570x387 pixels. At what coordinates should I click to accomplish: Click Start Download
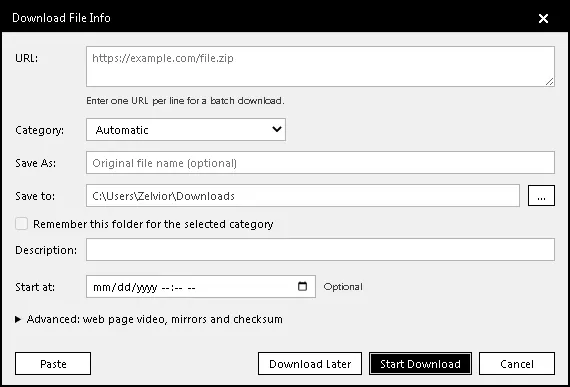coord(420,363)
